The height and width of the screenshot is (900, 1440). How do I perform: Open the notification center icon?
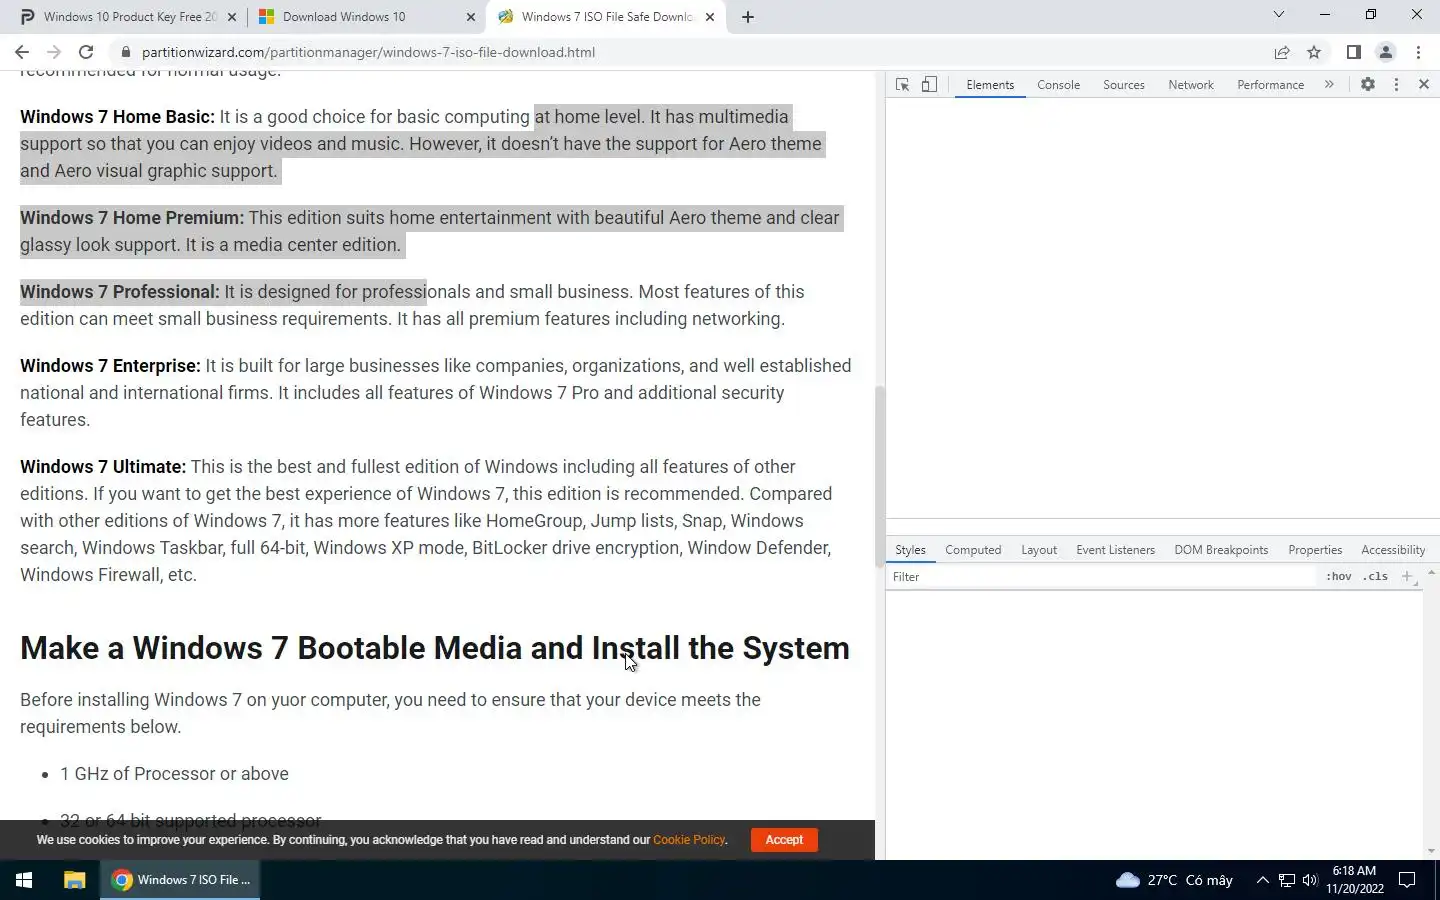1407,880
